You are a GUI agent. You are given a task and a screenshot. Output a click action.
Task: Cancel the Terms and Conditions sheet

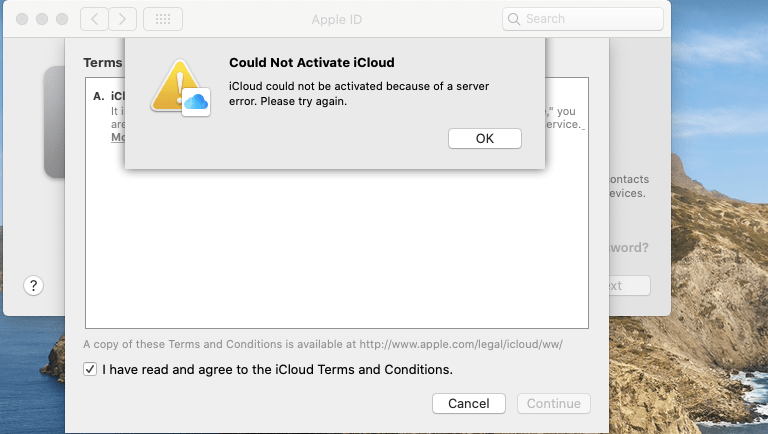(x=468, y=404)
